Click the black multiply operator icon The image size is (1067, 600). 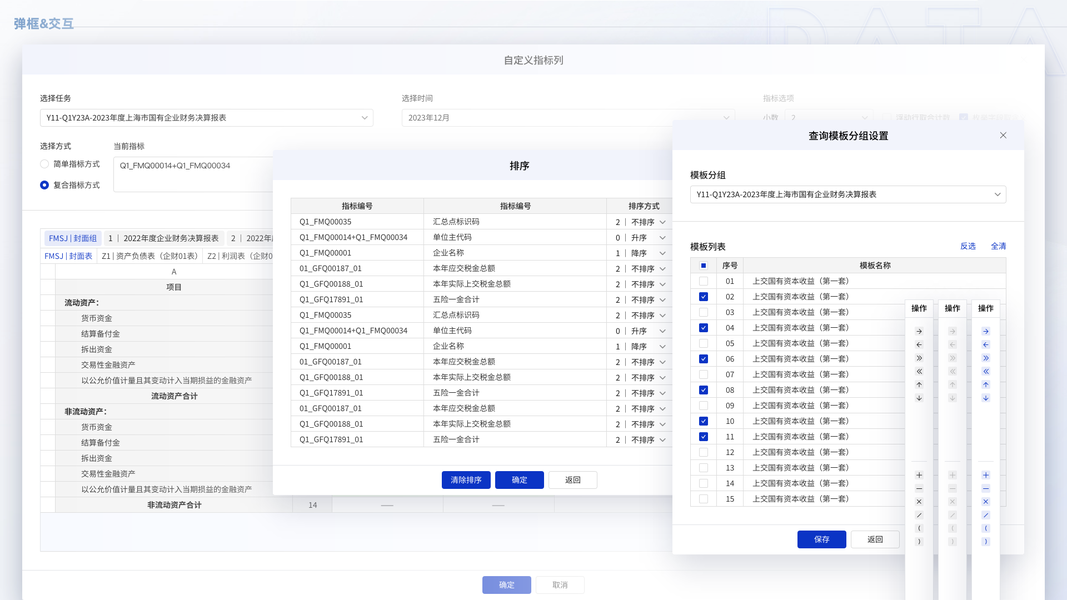click(x=919, y=501)
